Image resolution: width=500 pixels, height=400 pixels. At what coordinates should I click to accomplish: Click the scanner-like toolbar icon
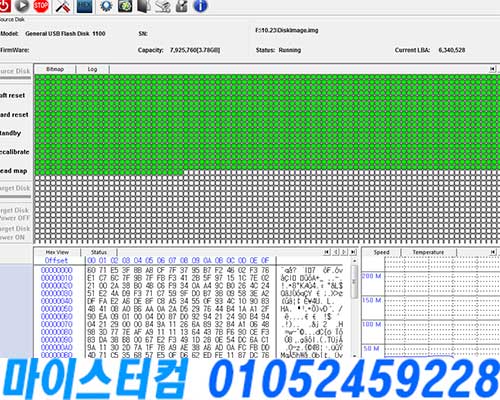[x=163, y=6]
